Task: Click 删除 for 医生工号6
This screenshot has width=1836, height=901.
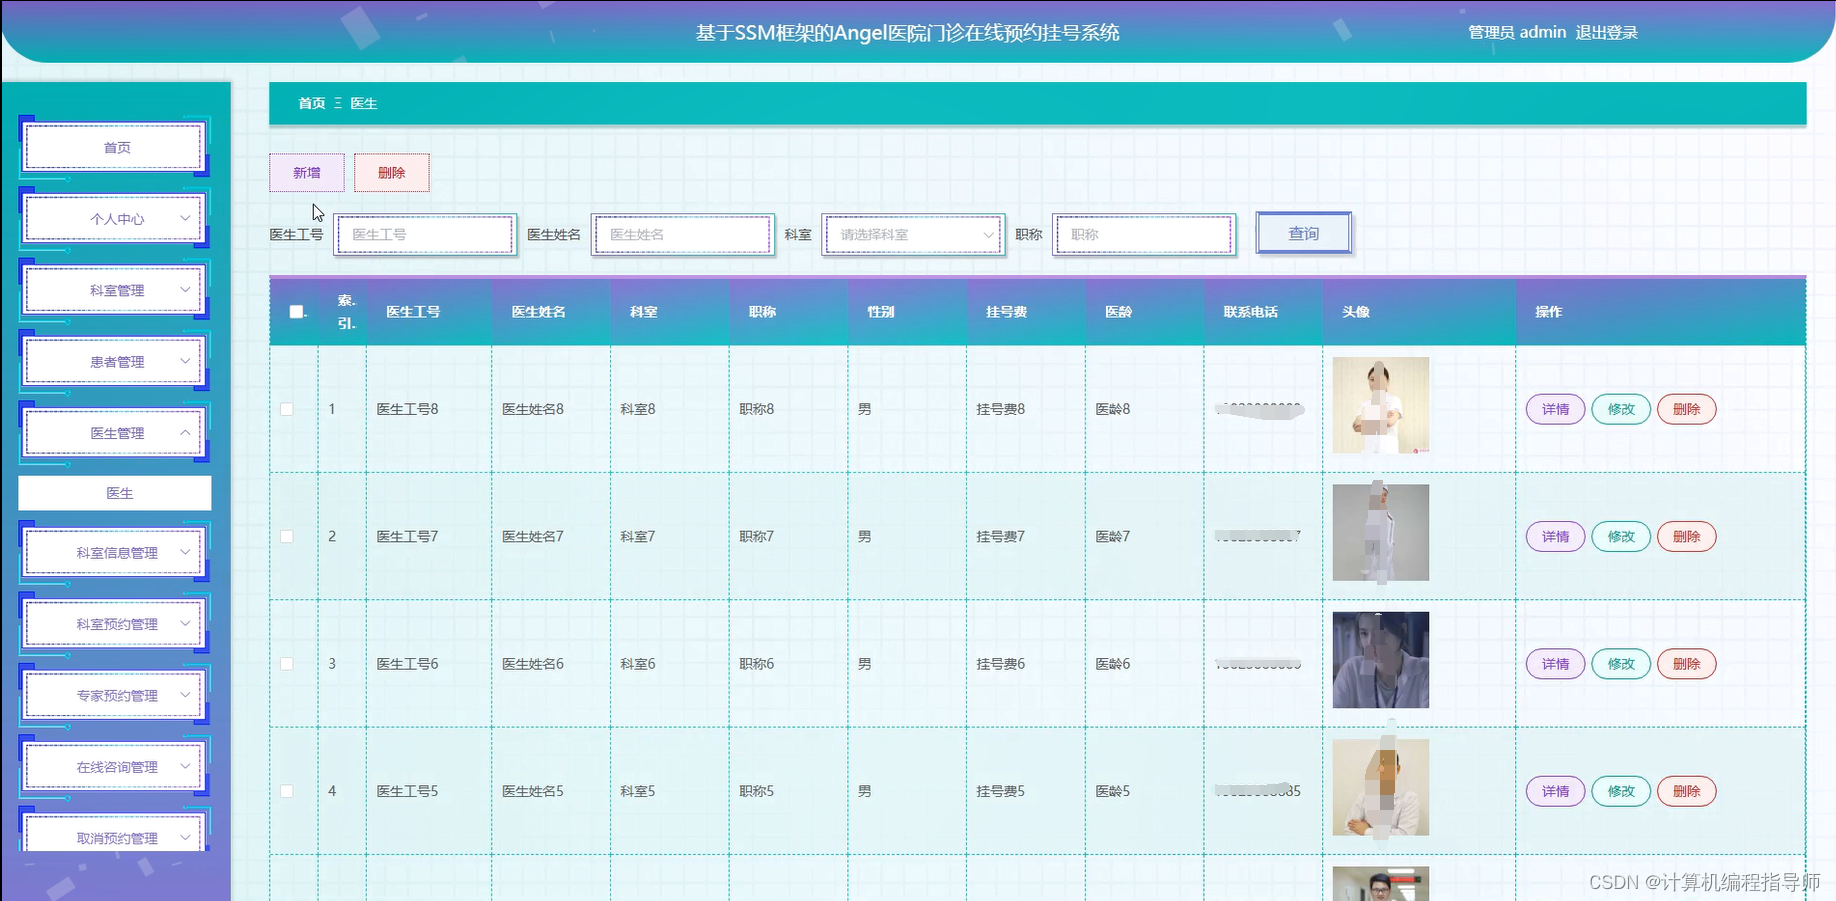Action: pyautogui.click(x=1687, y=664)
